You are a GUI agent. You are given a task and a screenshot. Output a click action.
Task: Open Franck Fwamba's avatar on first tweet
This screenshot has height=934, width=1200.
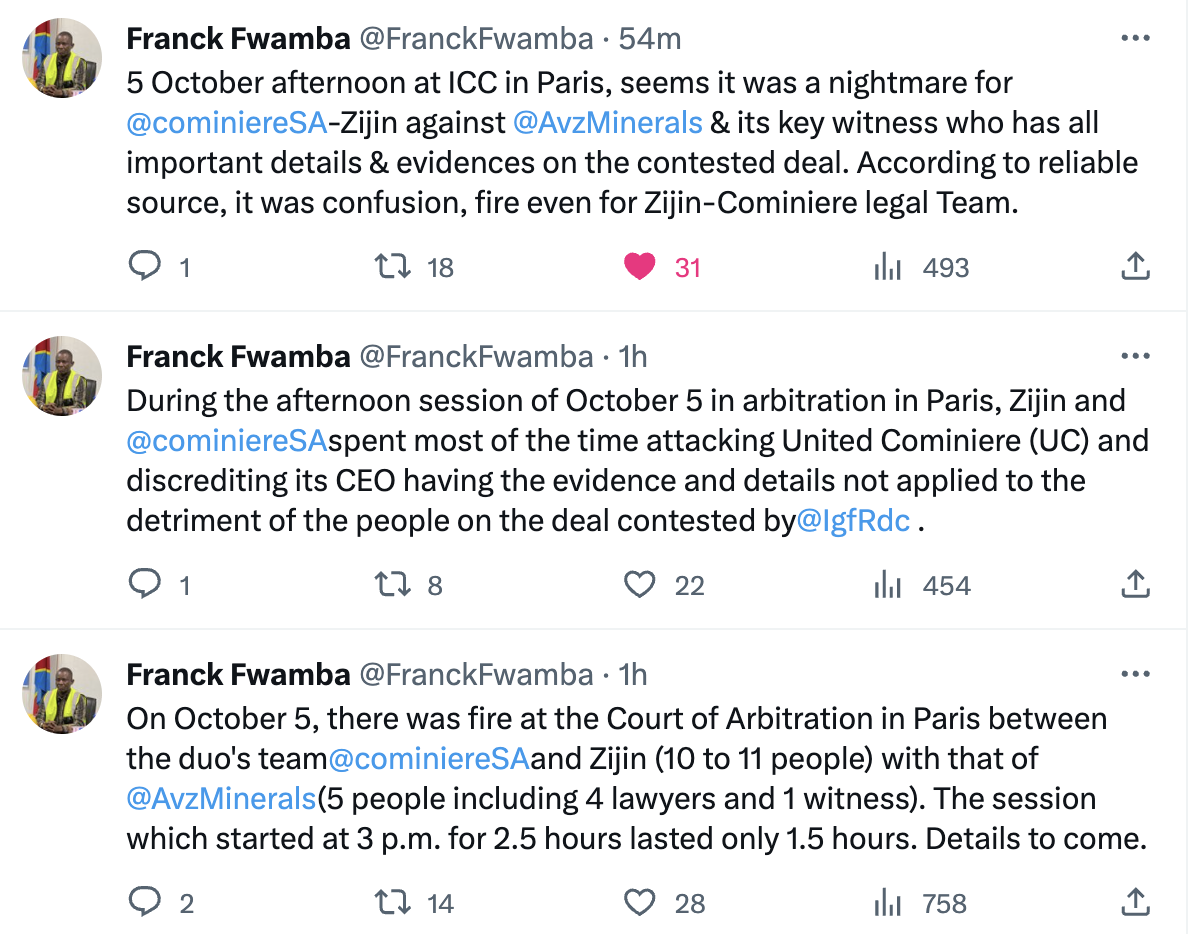click(x=62, y=58)
